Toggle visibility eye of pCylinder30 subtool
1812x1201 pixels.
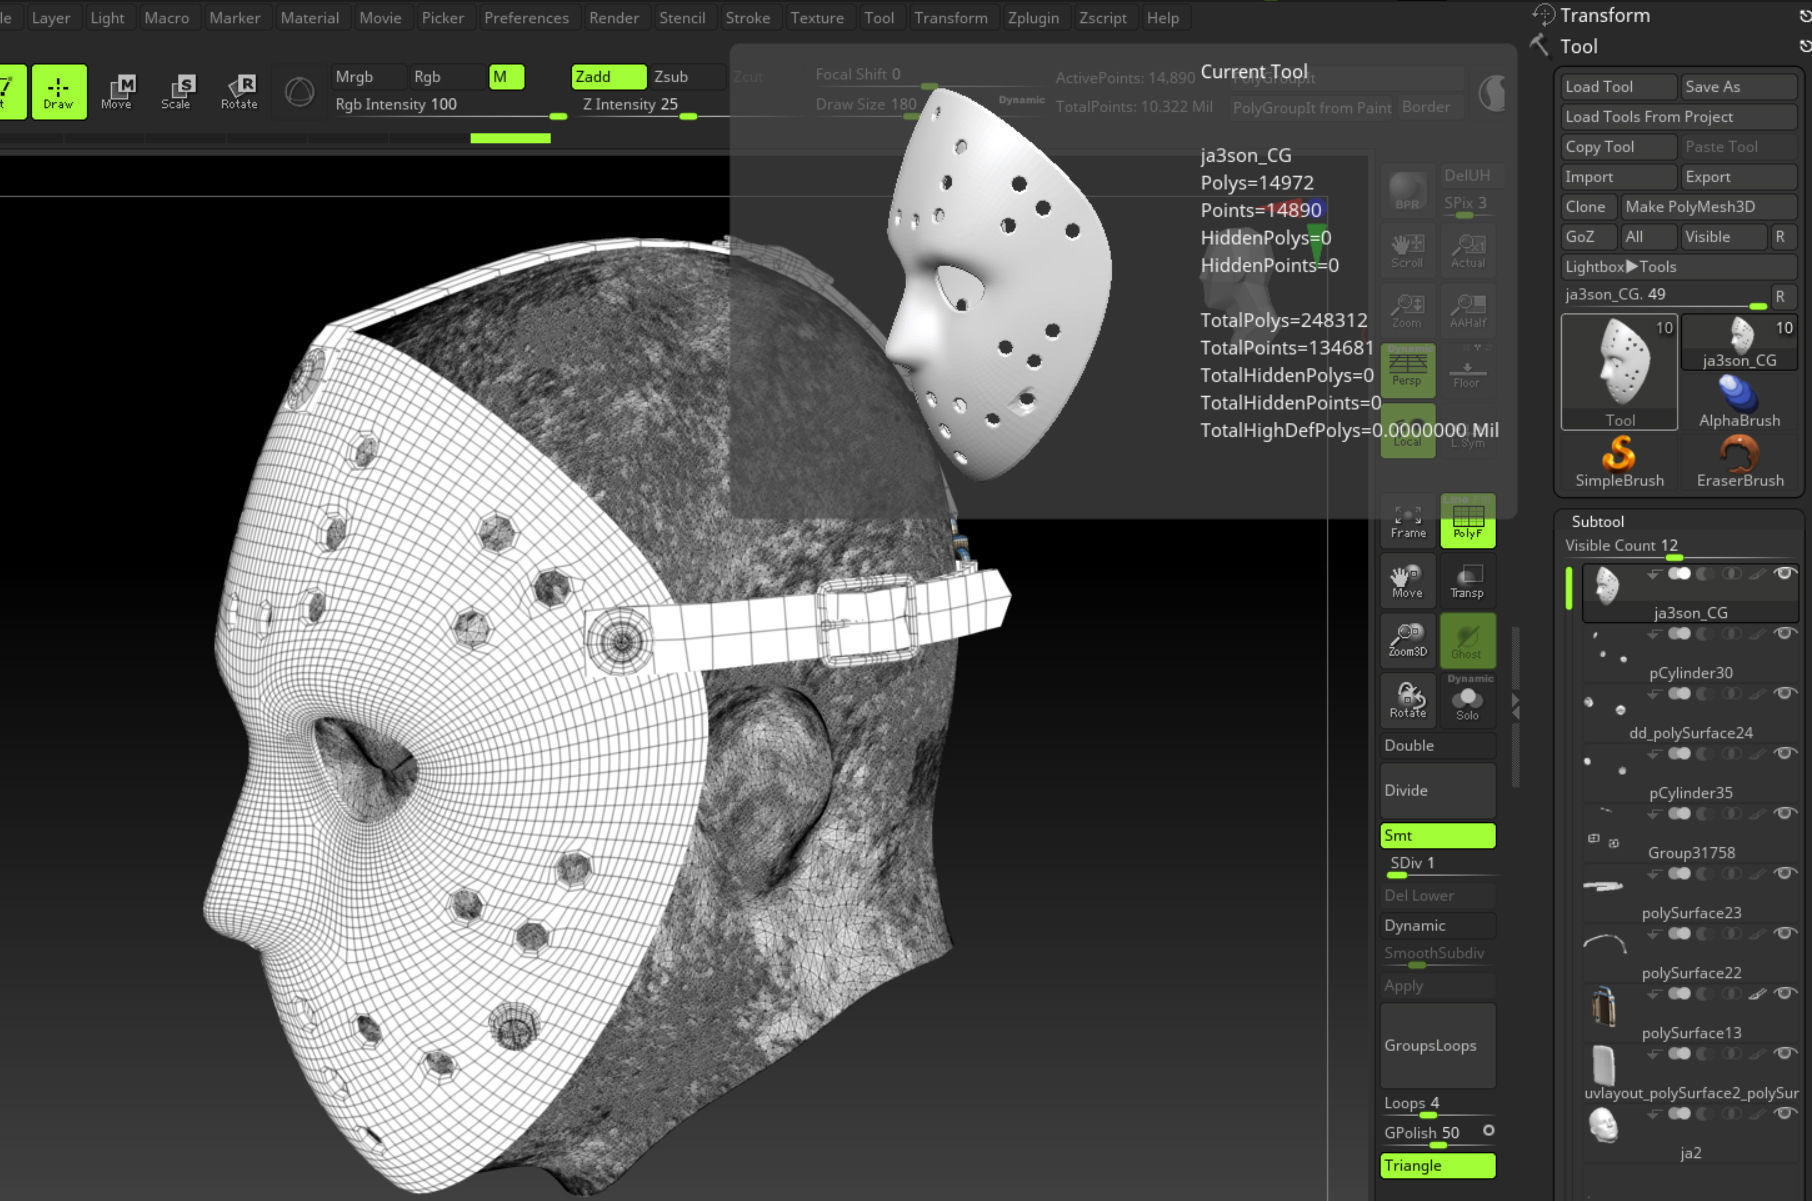point(1784,634)
